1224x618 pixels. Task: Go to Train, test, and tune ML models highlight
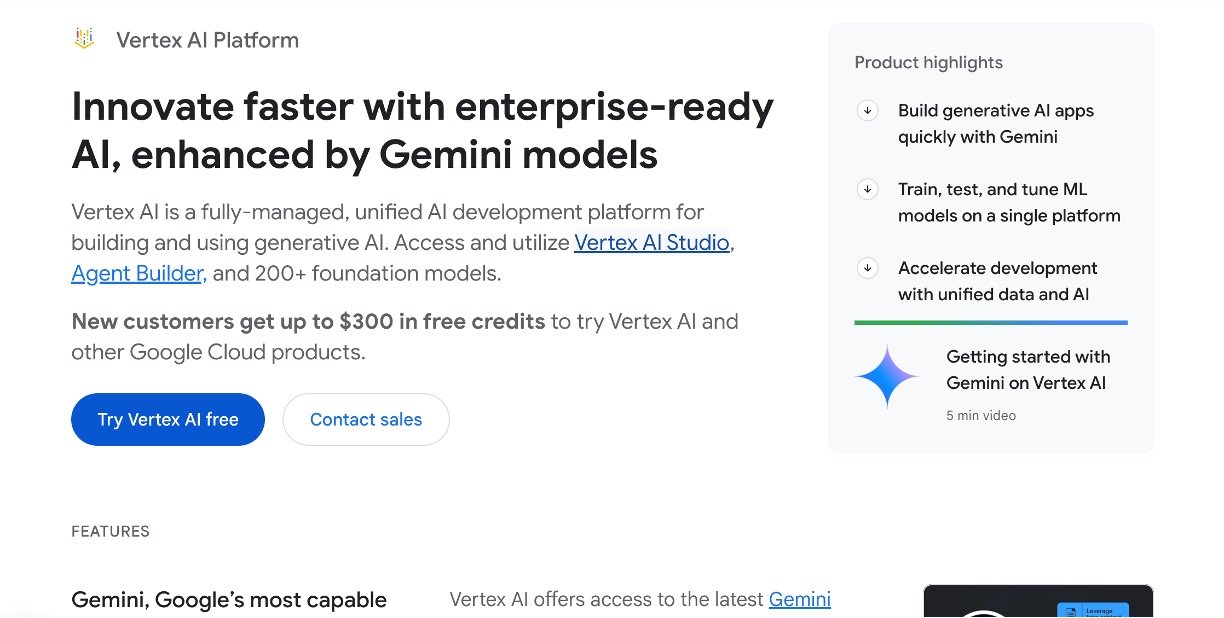[x=1008, y=202]
